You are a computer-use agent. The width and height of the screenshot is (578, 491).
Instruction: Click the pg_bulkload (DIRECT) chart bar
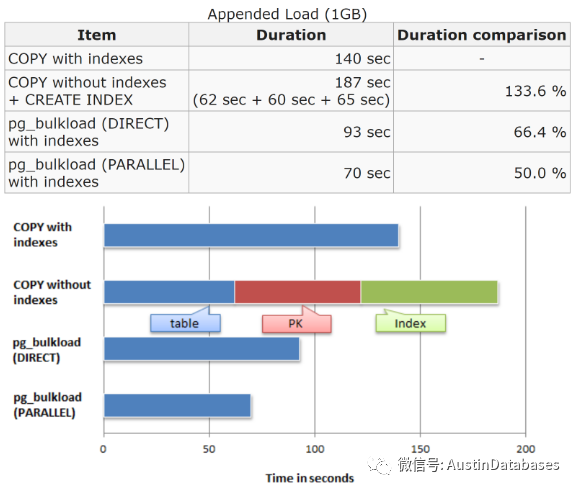[x=202, y=349]
